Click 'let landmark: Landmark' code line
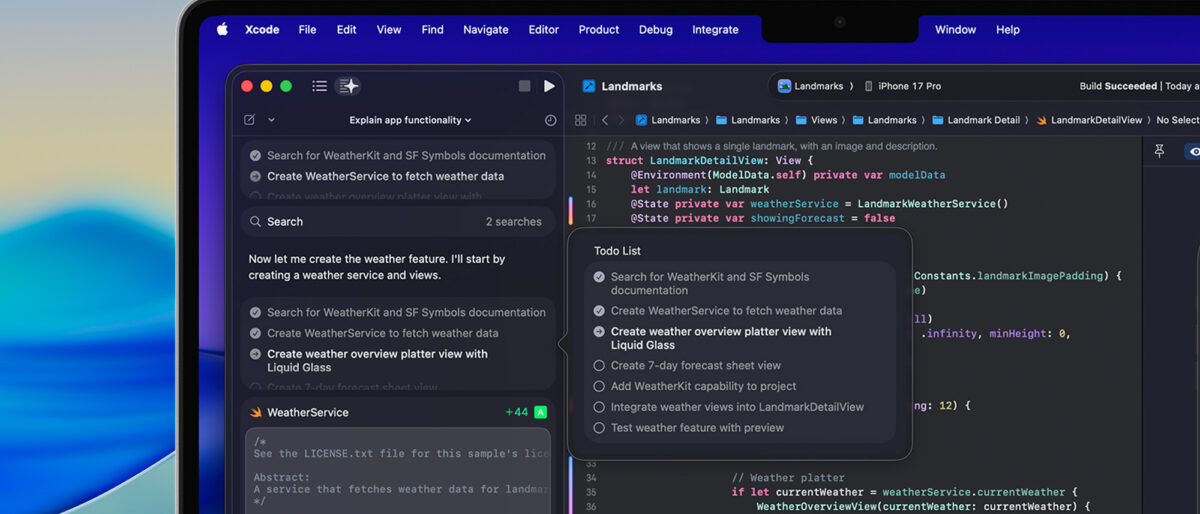Viewport: 1200px width, 514px height. pyautogui.click(x=700, y=189)
